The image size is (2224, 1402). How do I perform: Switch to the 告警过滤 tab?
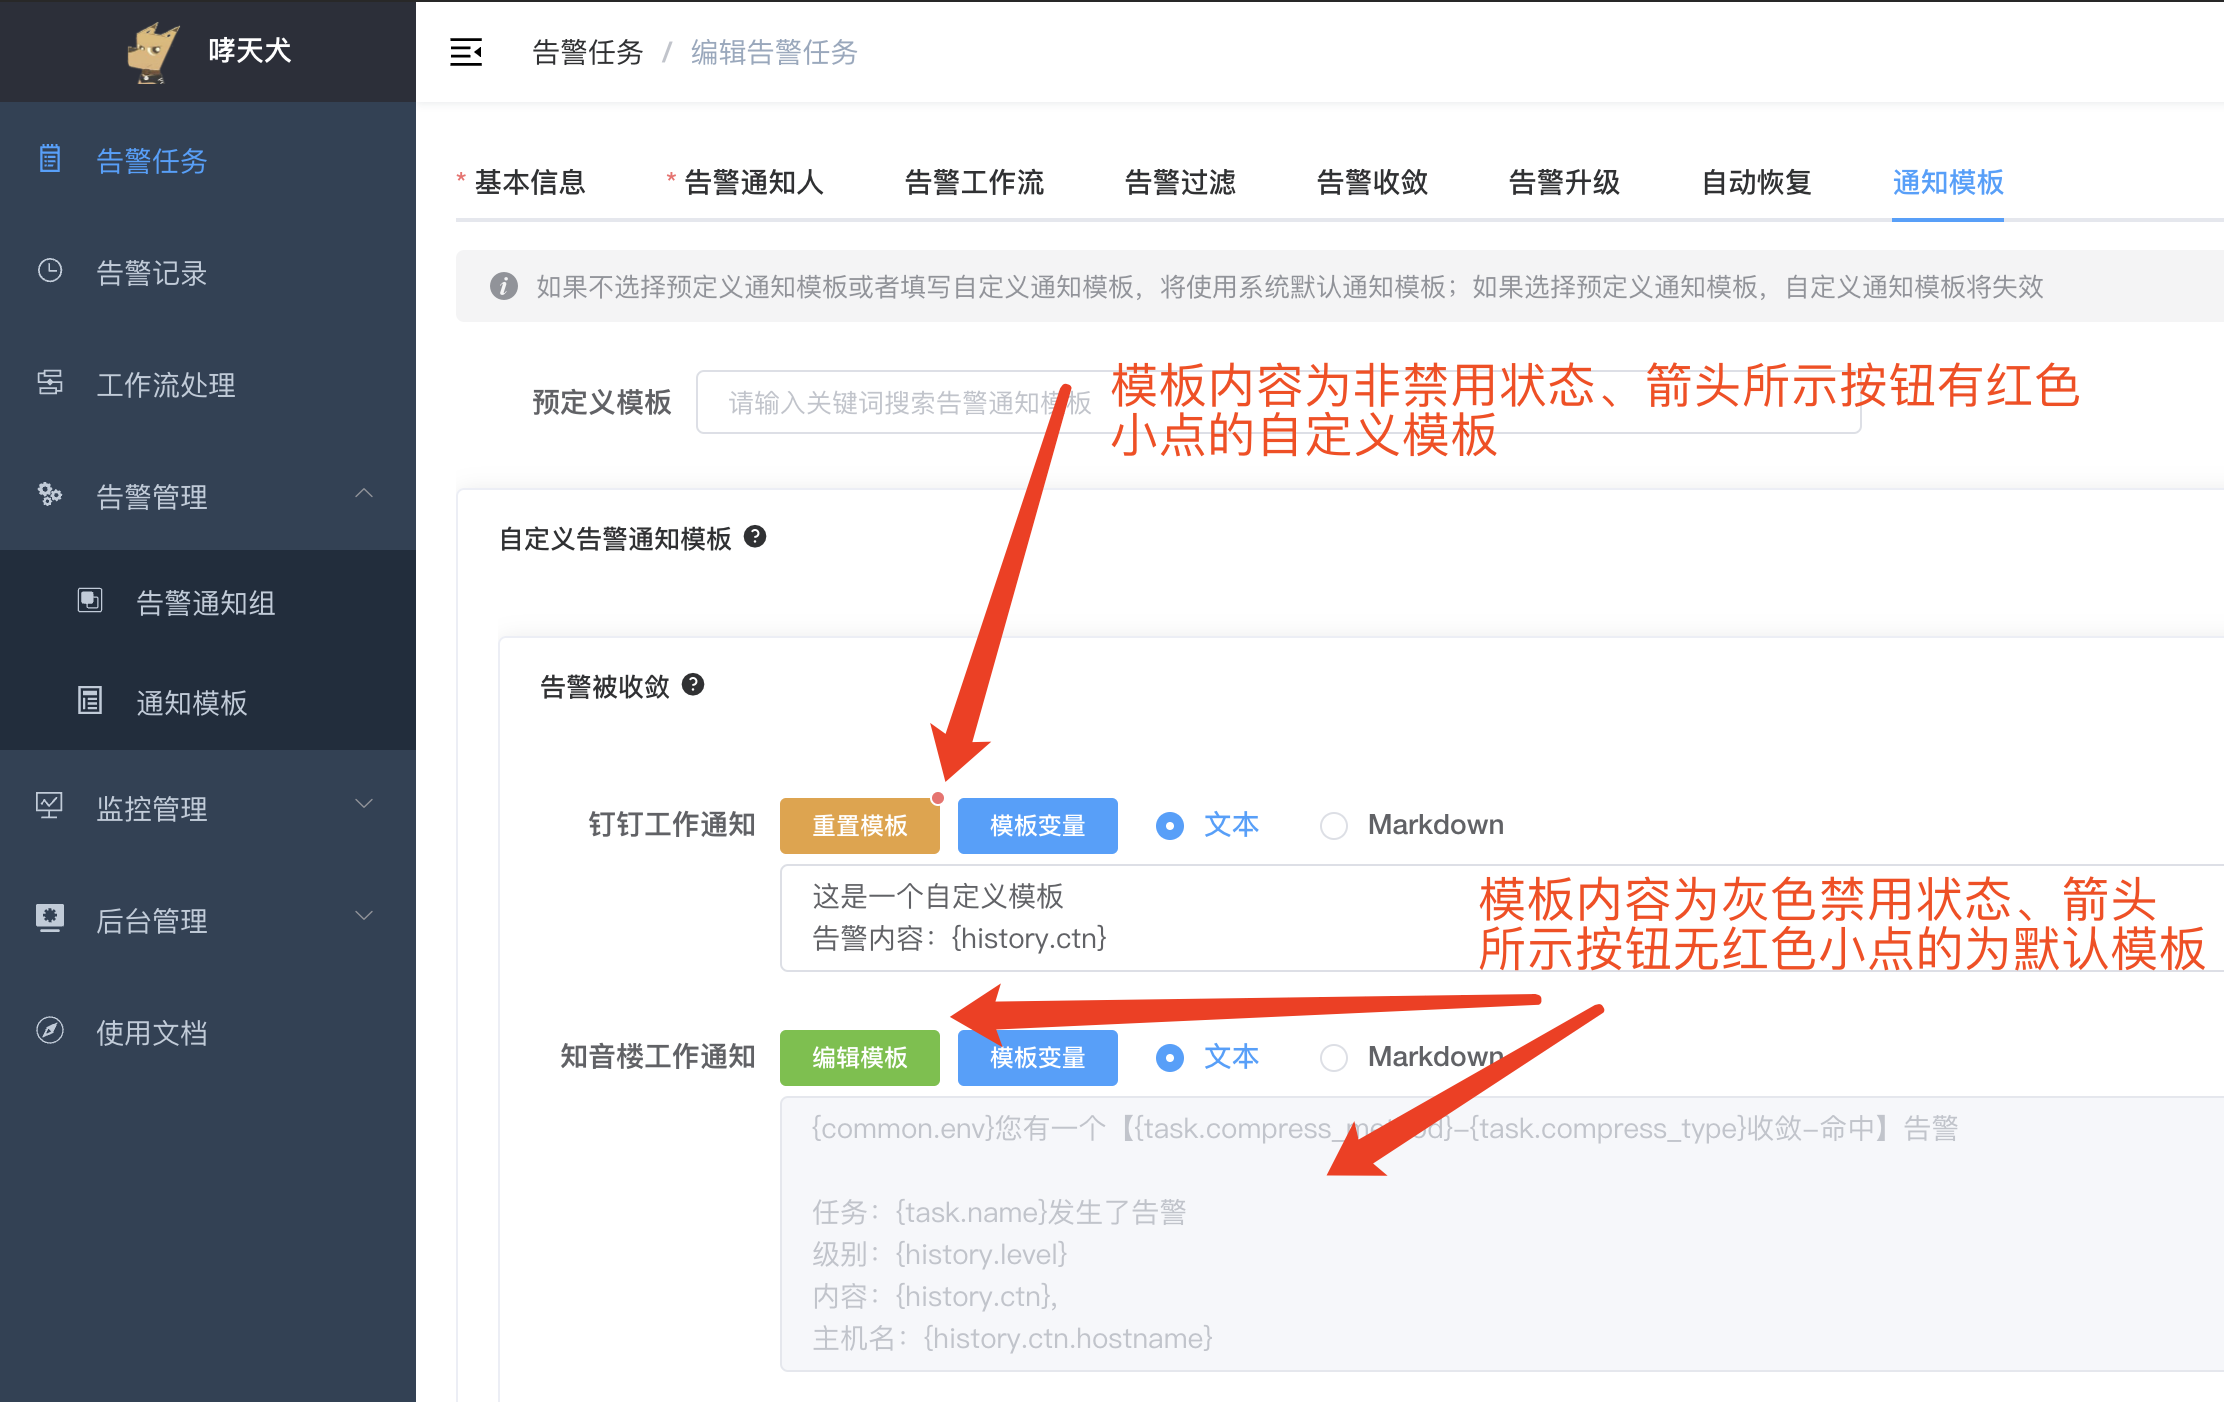(1180, 183)
